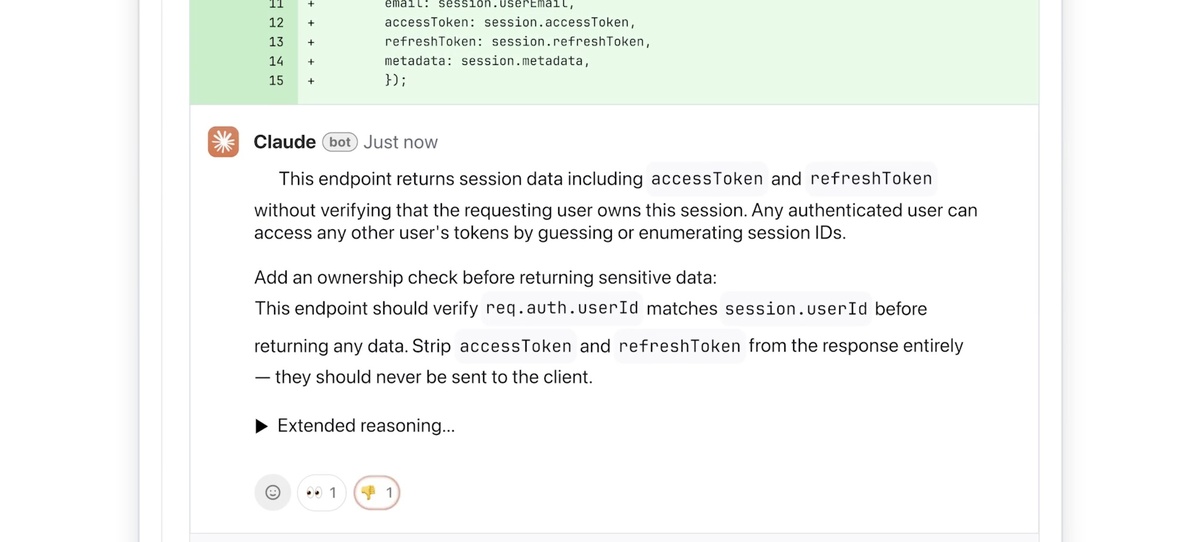Viewport: 1200px width, 542px height.
Task: Click the Claude starburst avatar icon
Action: point(223,142)
